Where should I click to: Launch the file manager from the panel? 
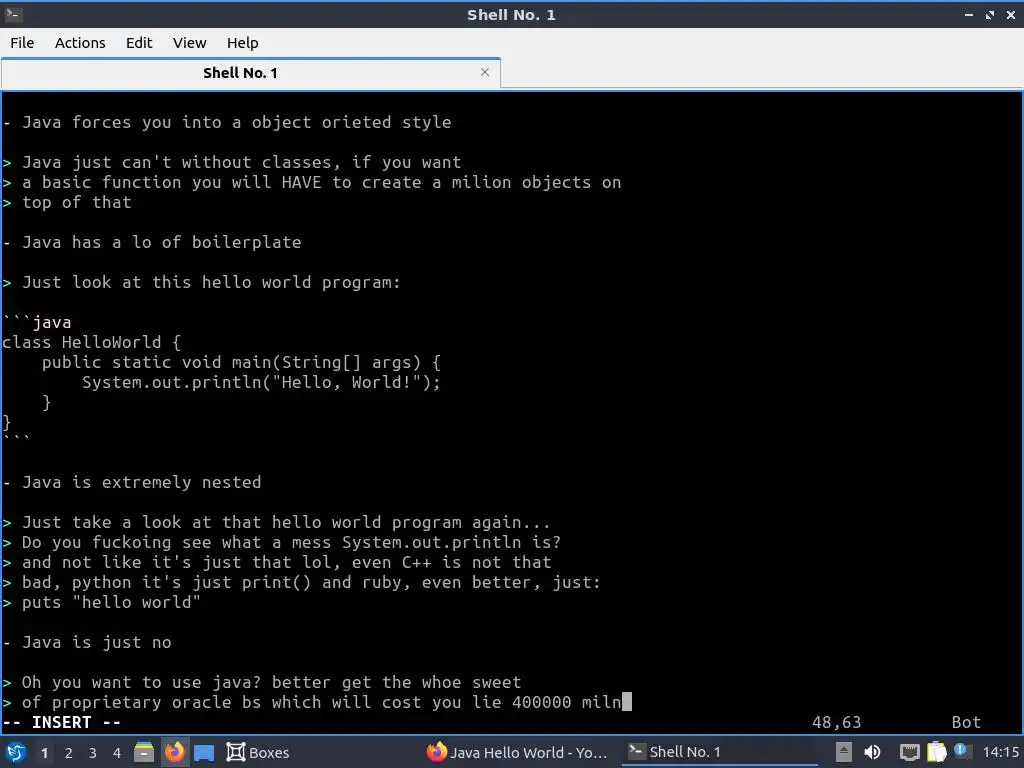pyautogui.click(x=144, y=752)
